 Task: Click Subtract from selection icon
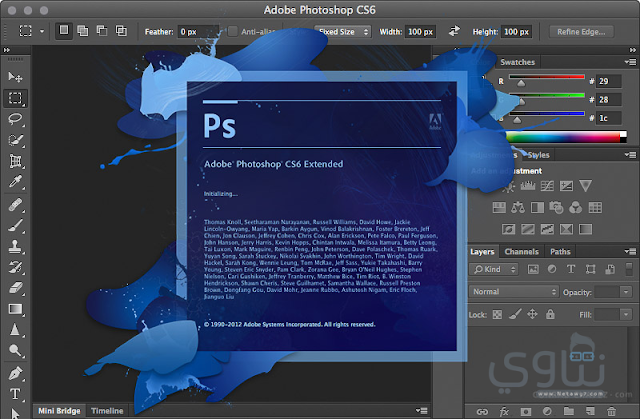click(x=102, y=31)
